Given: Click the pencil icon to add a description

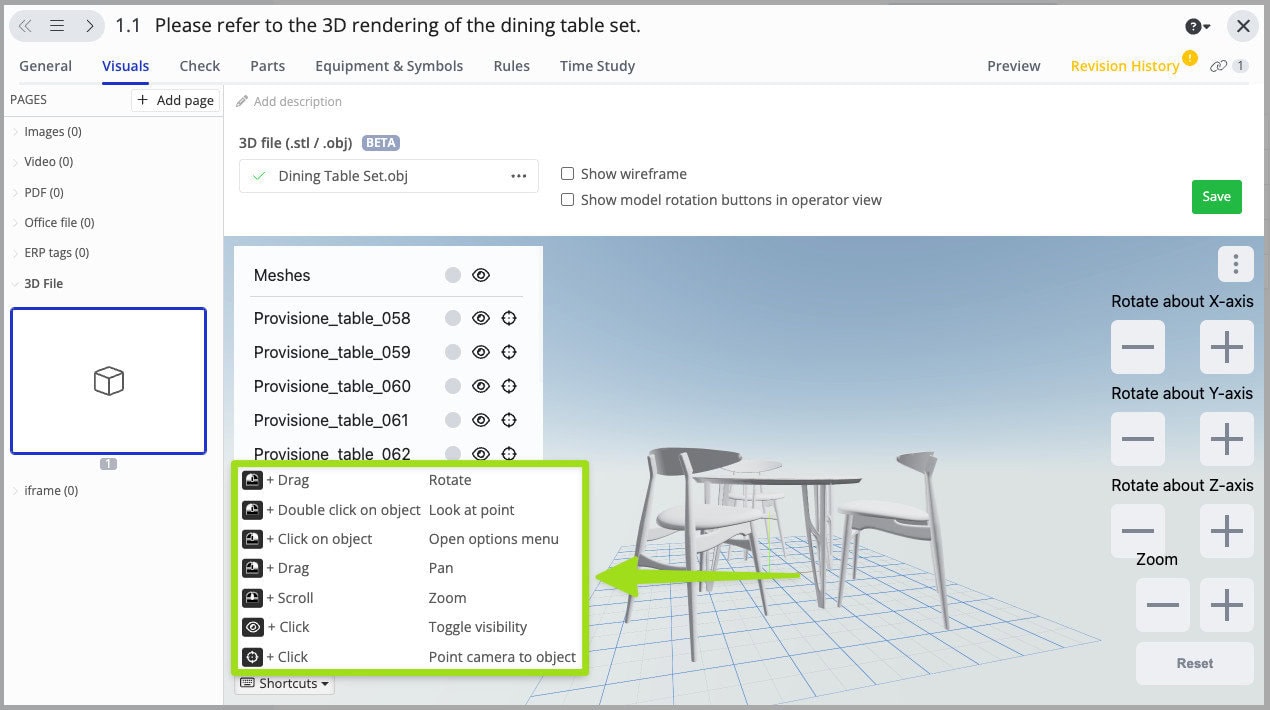Looking at the screenshot, I should (x=240, y=101).
